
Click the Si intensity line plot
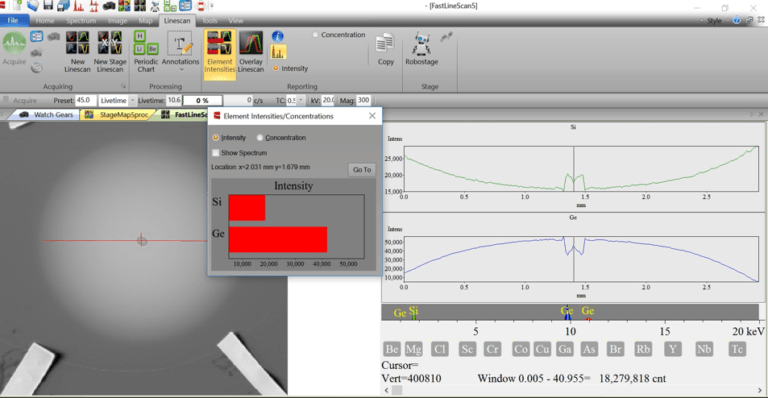(x=581, y=169)
